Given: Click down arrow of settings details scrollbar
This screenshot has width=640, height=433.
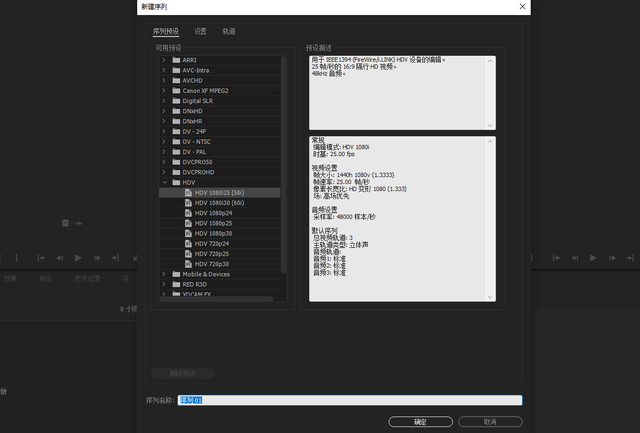Looking at the screenshot, I should [x=490, y=297].
